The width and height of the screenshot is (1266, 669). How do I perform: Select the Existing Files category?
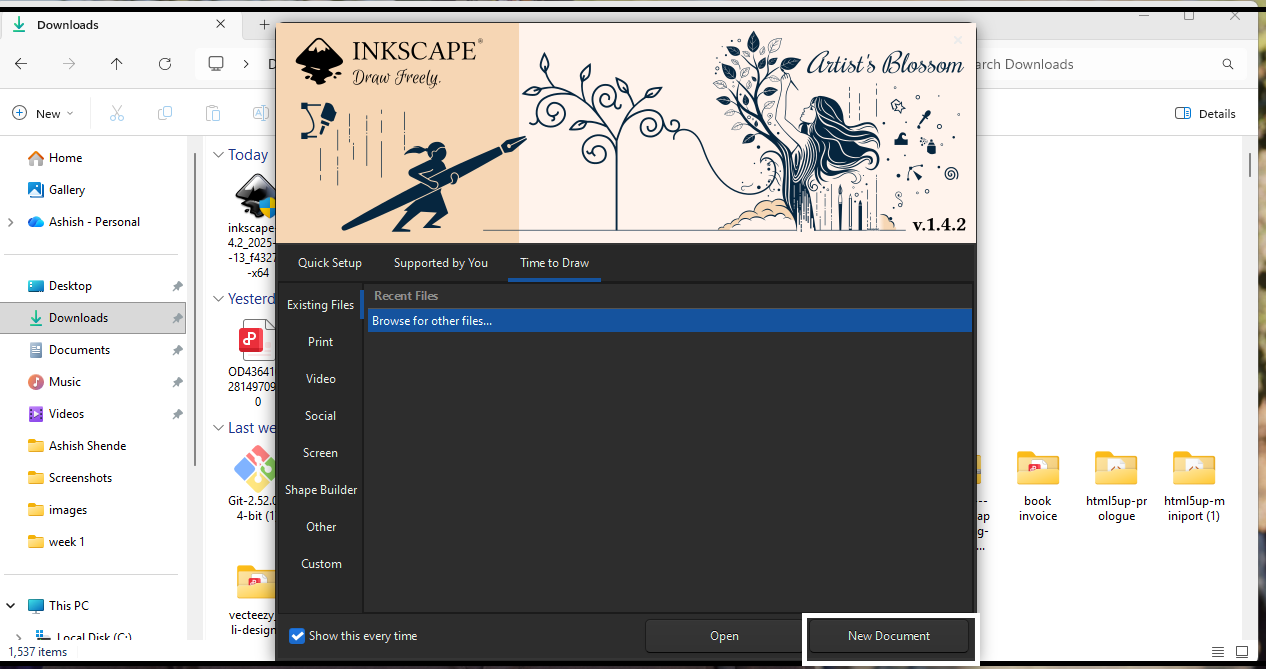point(320,305)
